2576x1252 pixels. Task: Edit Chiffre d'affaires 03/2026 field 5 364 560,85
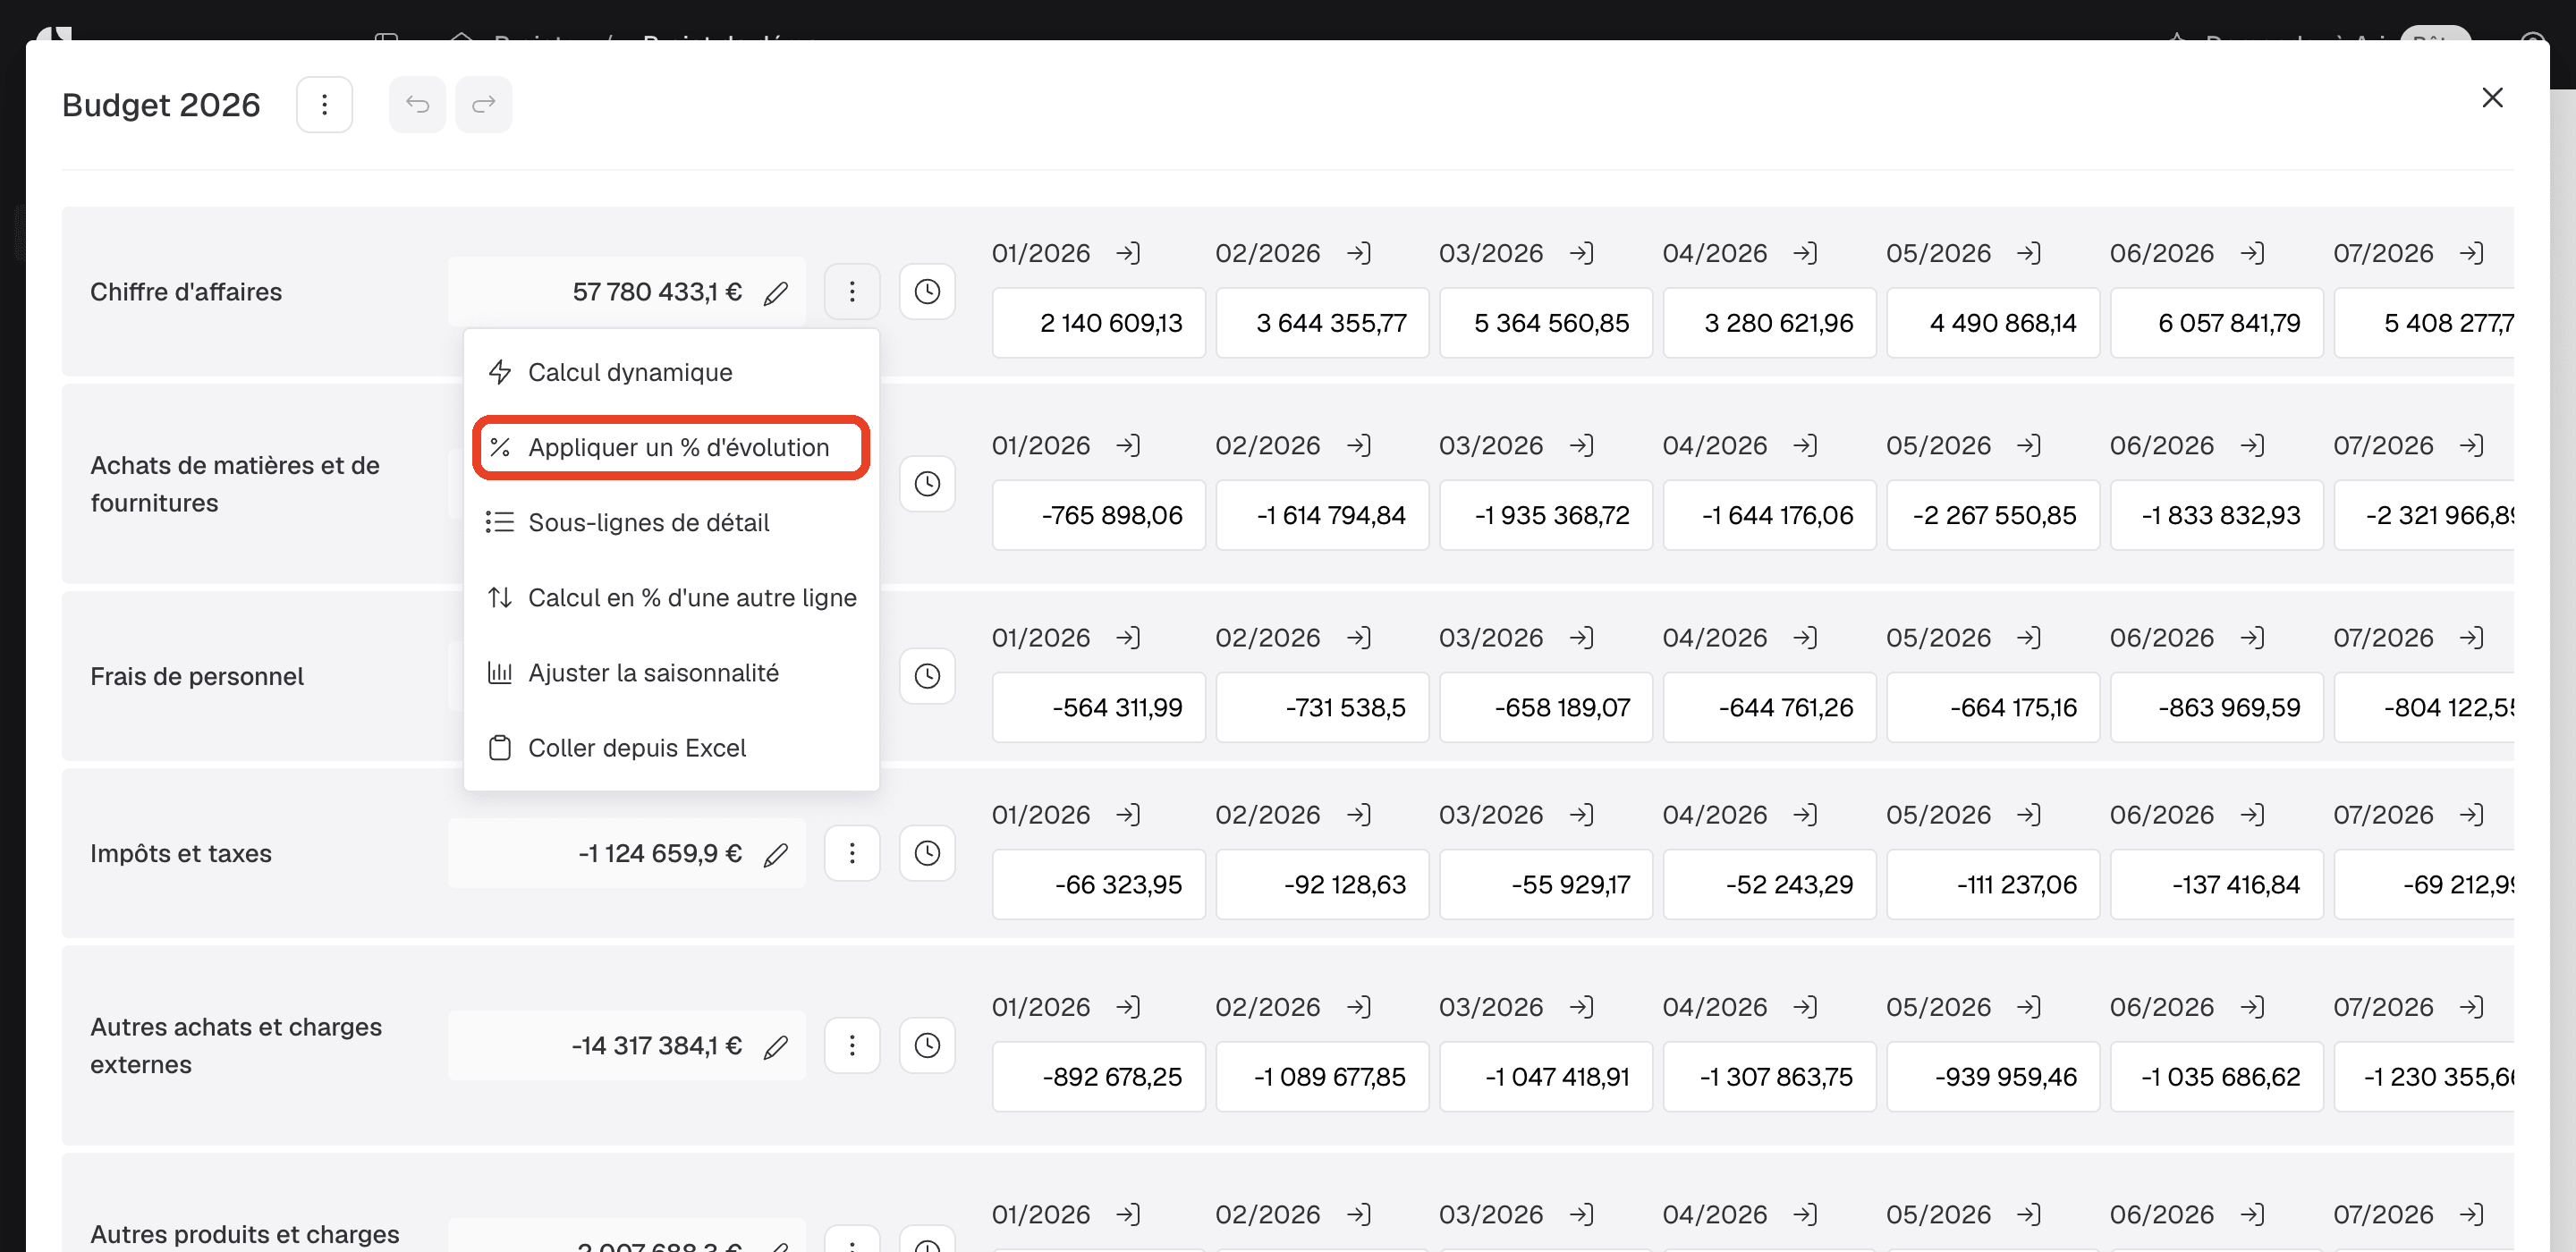1546,323
